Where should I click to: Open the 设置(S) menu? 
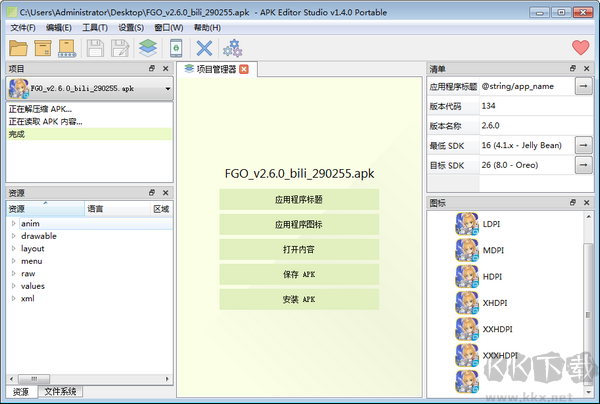pyautogui.click(x=131, y=28)
